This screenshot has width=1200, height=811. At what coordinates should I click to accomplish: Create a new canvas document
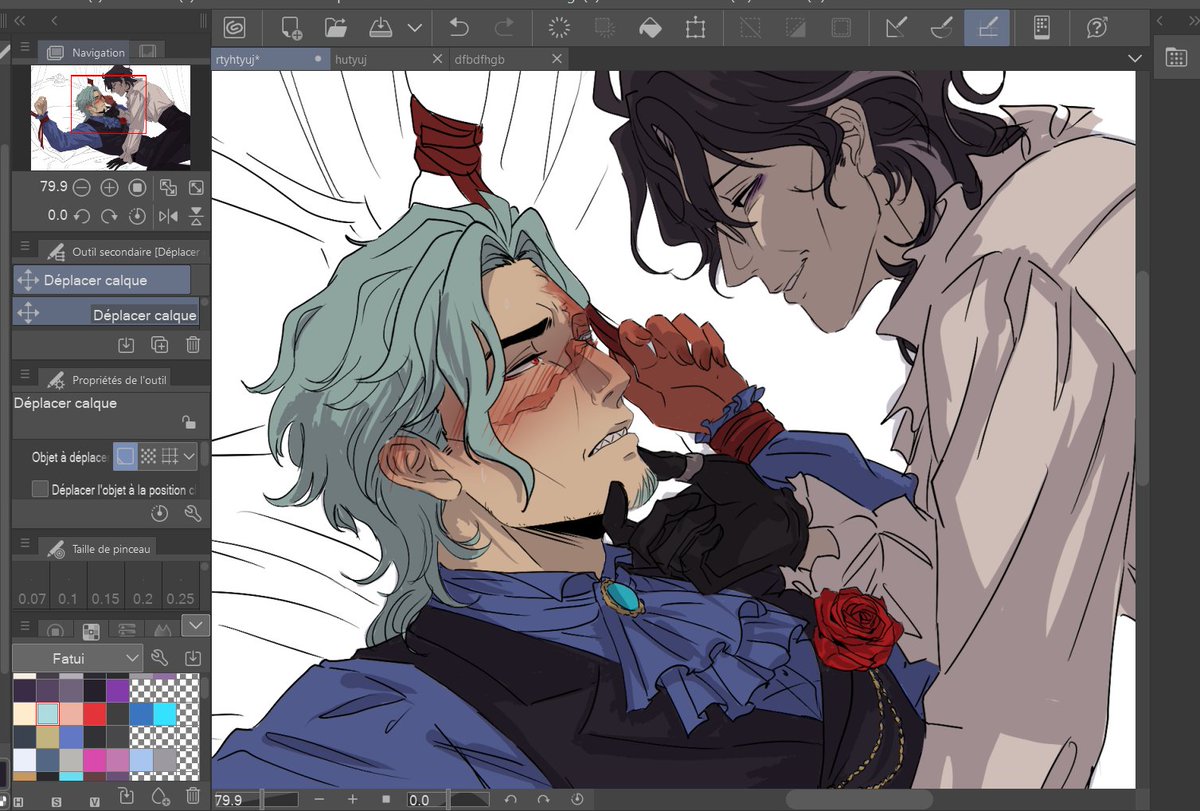[291, 27]
